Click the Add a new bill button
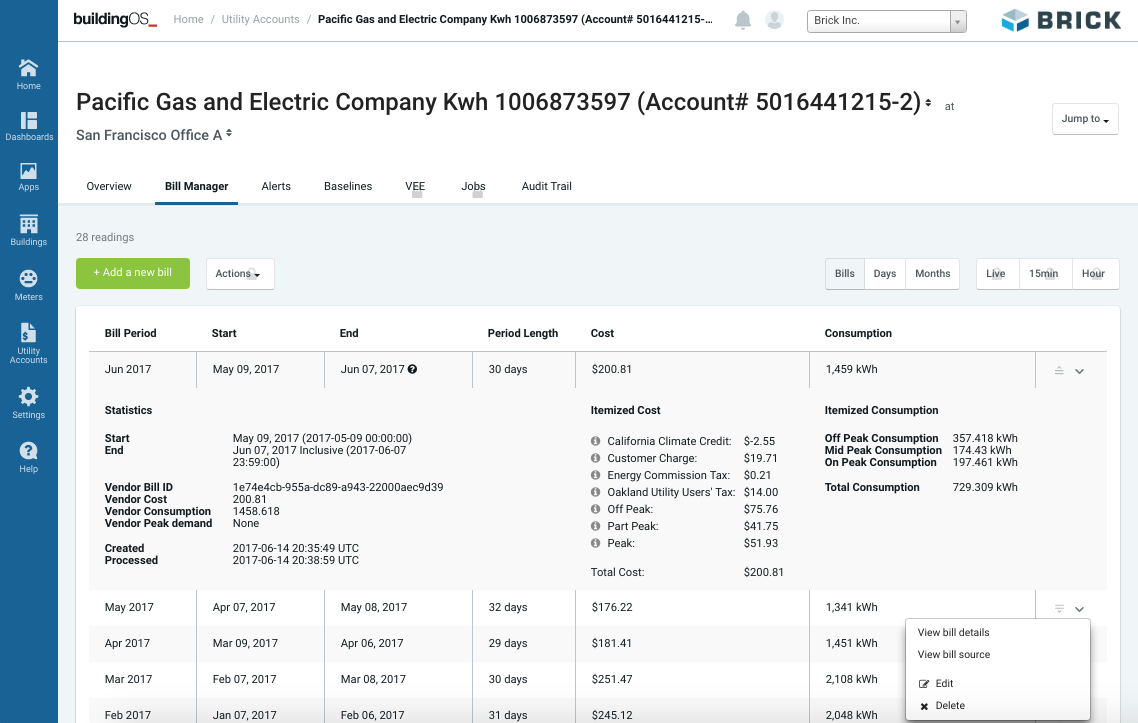Viewport: 1138px width, 723px height. tap(133, 273)
